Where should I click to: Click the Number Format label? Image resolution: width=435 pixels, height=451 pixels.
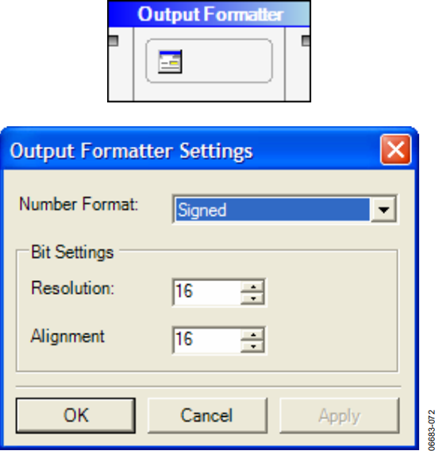(x=79, y=204)
